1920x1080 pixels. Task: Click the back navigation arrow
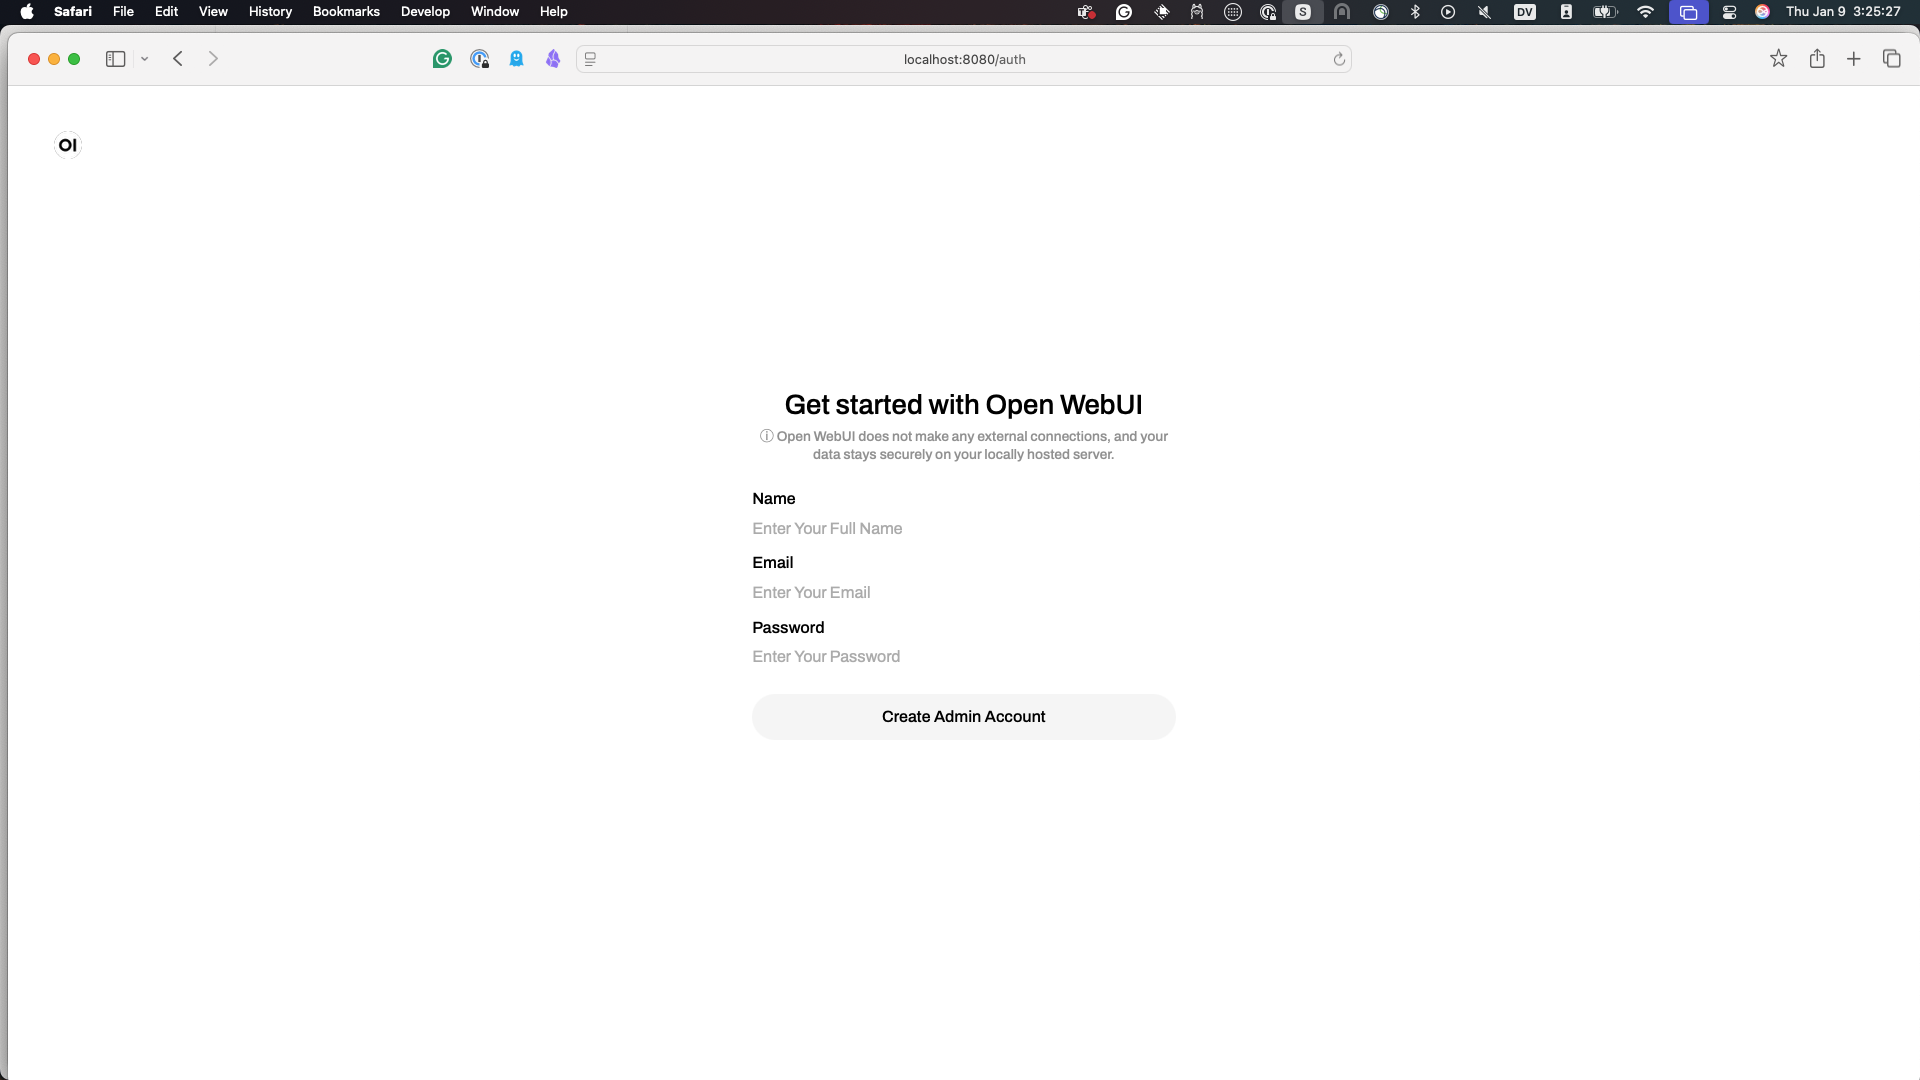(177, 58)
